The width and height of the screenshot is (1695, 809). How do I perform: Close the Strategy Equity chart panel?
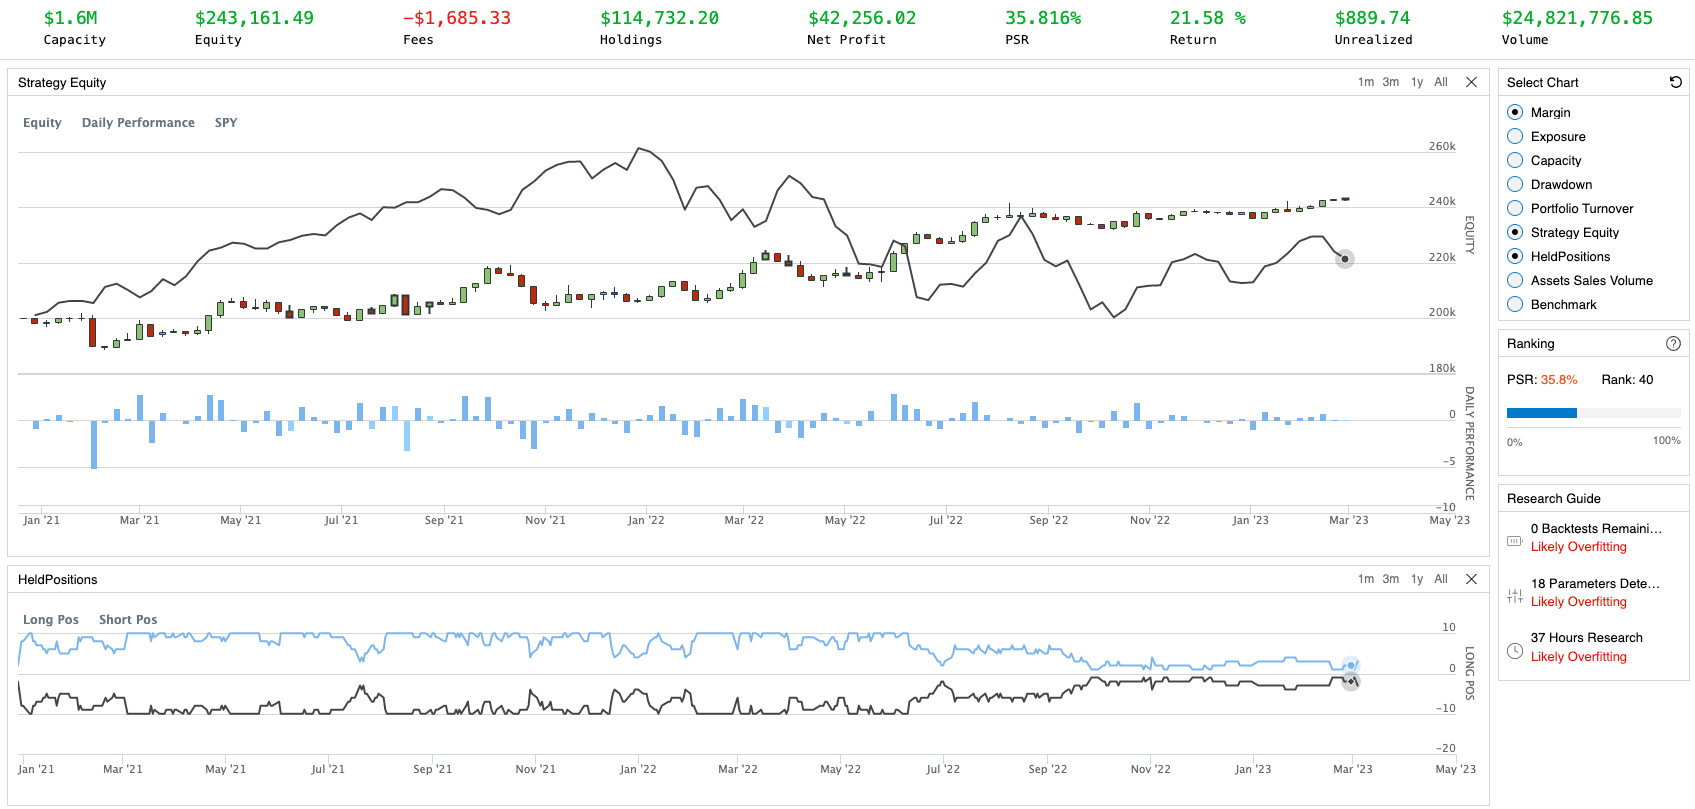tap(1471, 82)
